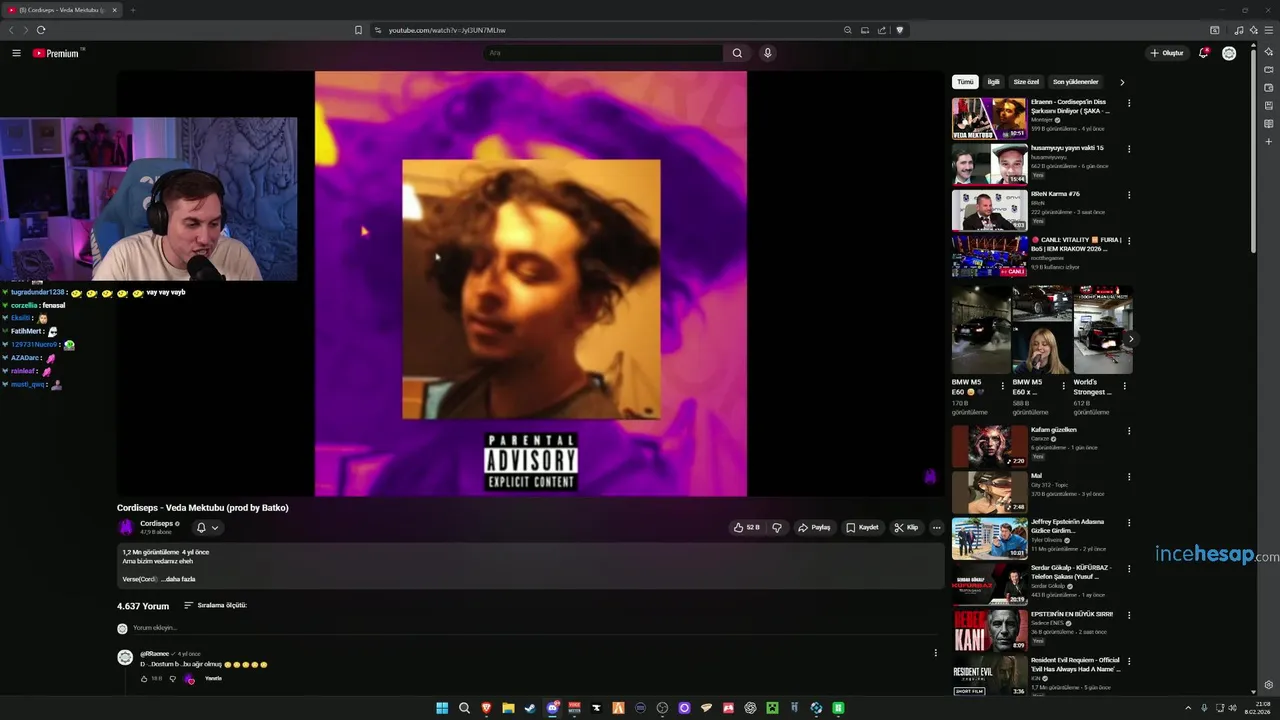Open options for husamyuyu yayın vakti video

click(x=1129, y=149)
